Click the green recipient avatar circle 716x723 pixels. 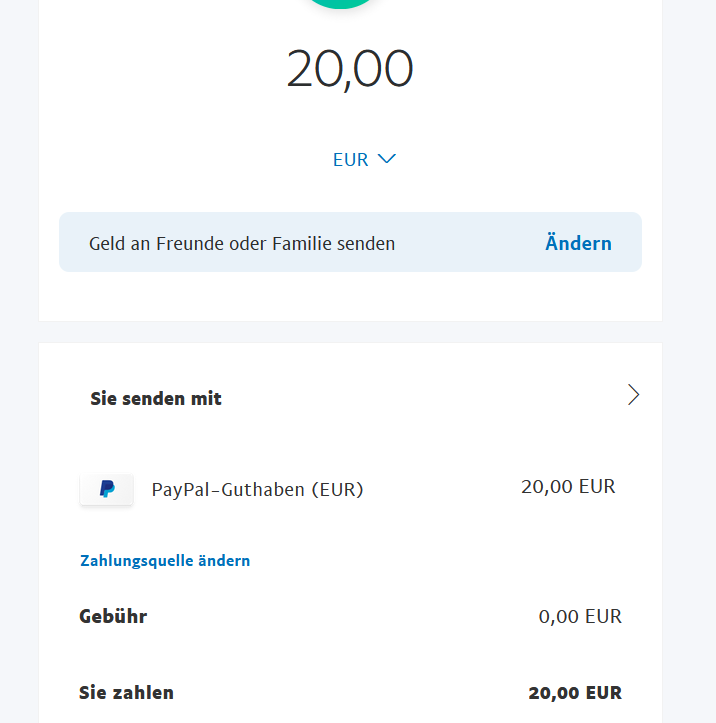pyautogui.click(x=341, y=3)
